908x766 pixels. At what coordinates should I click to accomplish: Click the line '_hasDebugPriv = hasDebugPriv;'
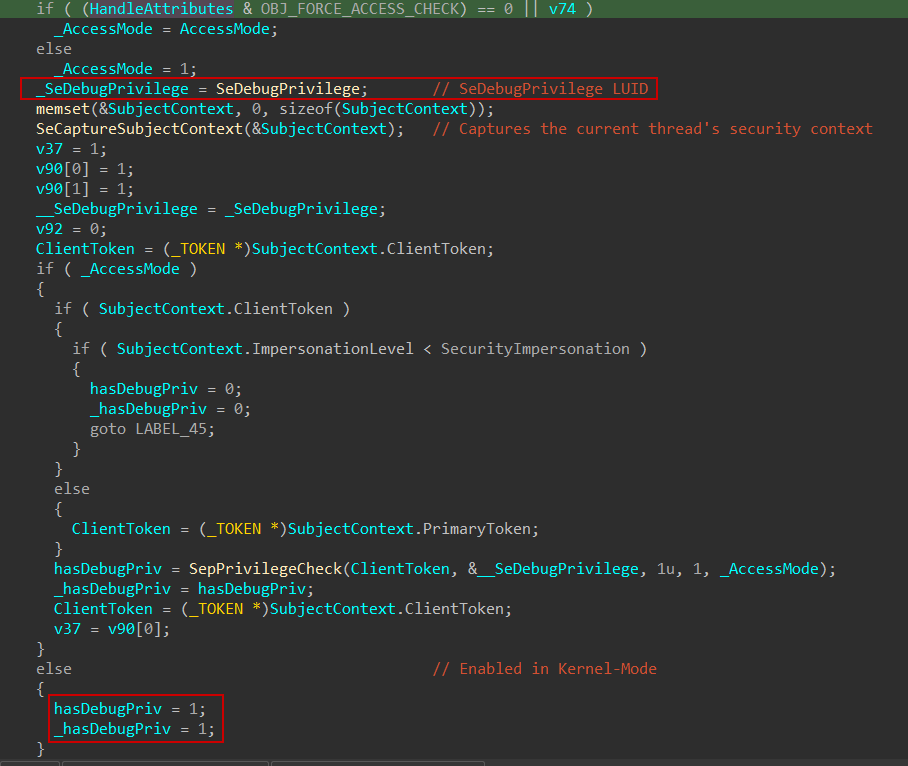[x=184, y=589]
